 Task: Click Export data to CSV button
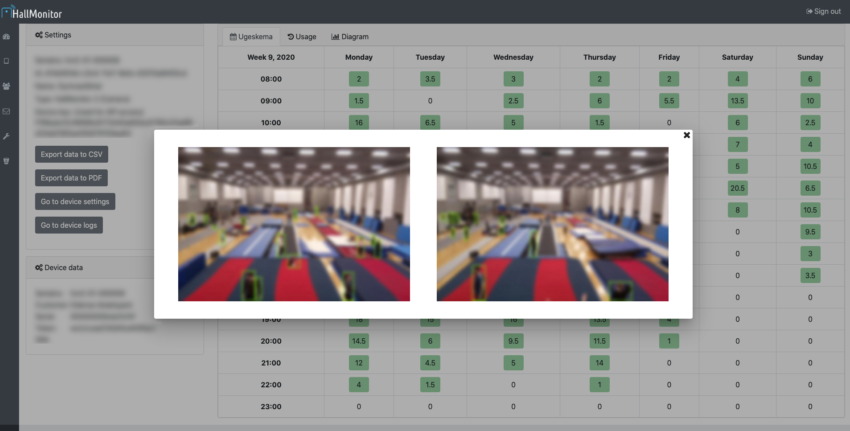click(x=71, y=154)
